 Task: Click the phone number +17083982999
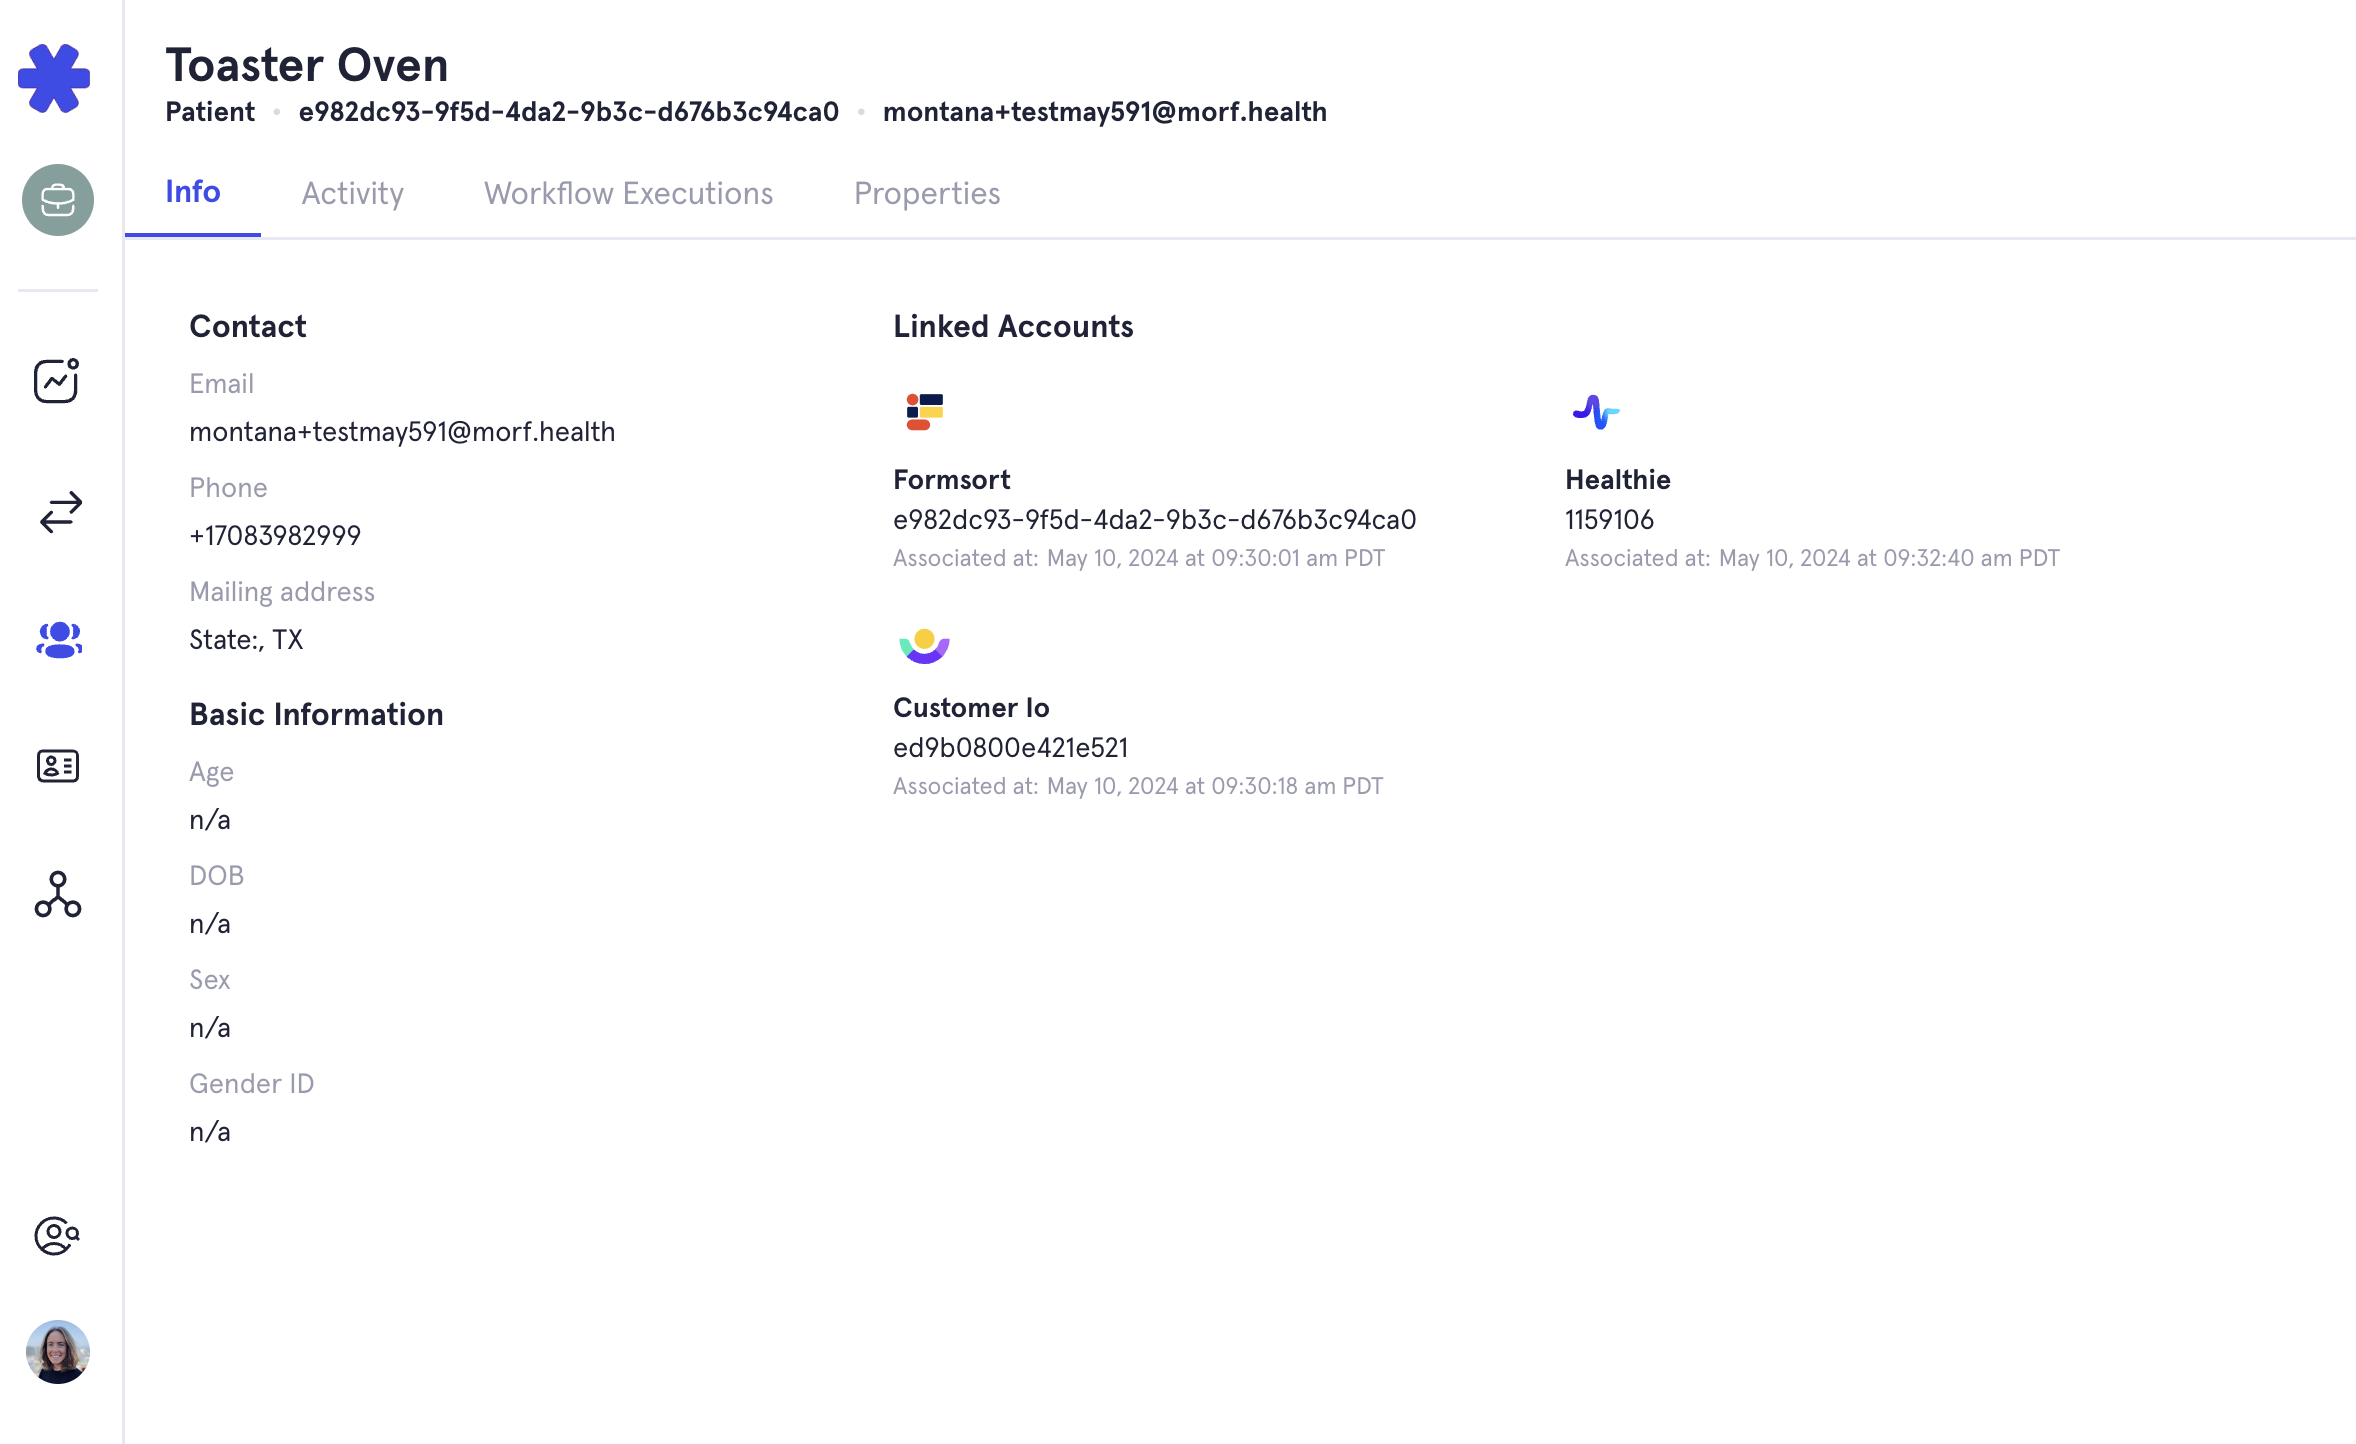coord(275,536)
